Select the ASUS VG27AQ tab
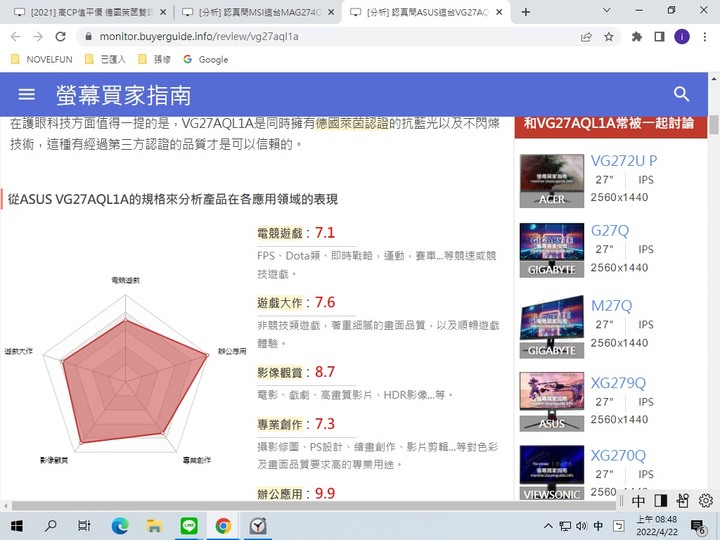720x540 pixels. click(x=425, y=12)
